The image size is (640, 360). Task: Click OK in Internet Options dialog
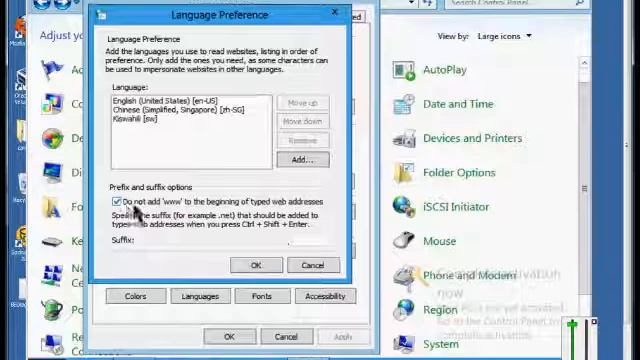click(x=230, y=337)
